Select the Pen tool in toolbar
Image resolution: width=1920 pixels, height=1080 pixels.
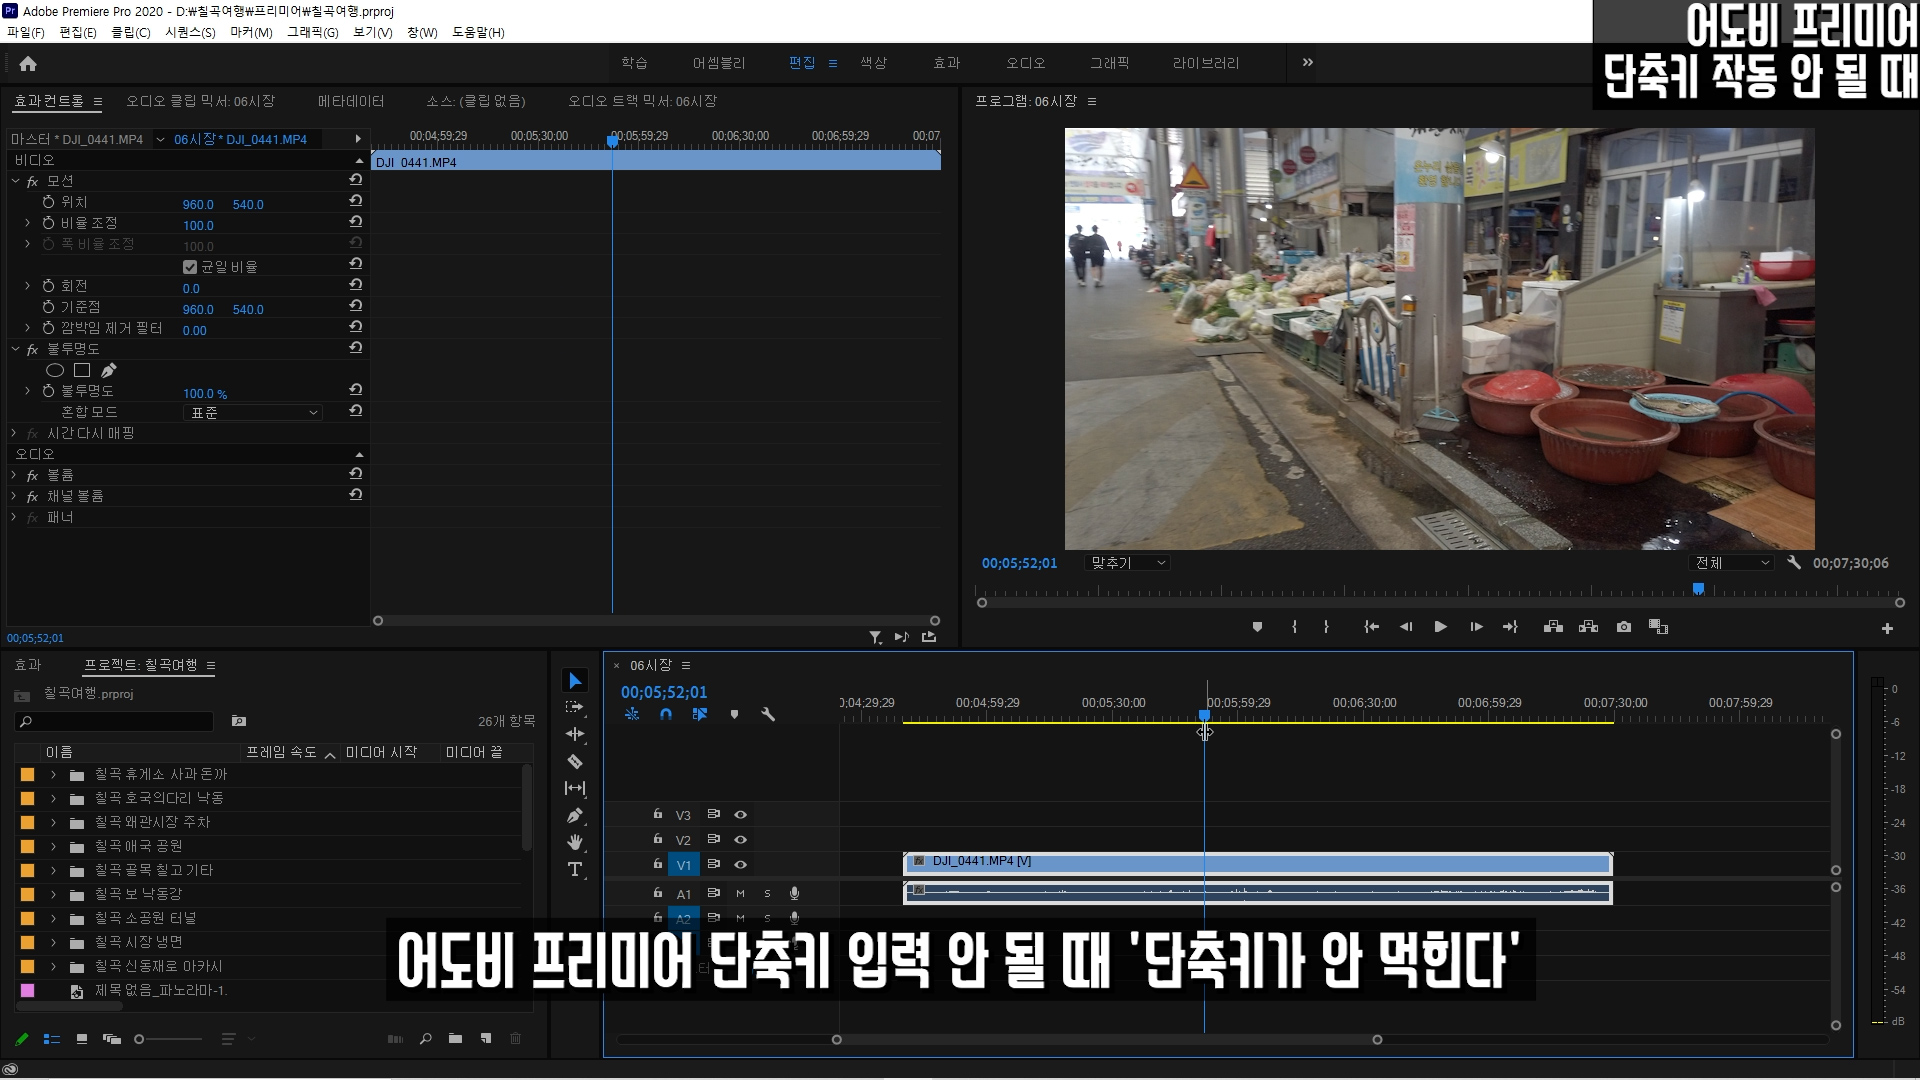point(575,815)
